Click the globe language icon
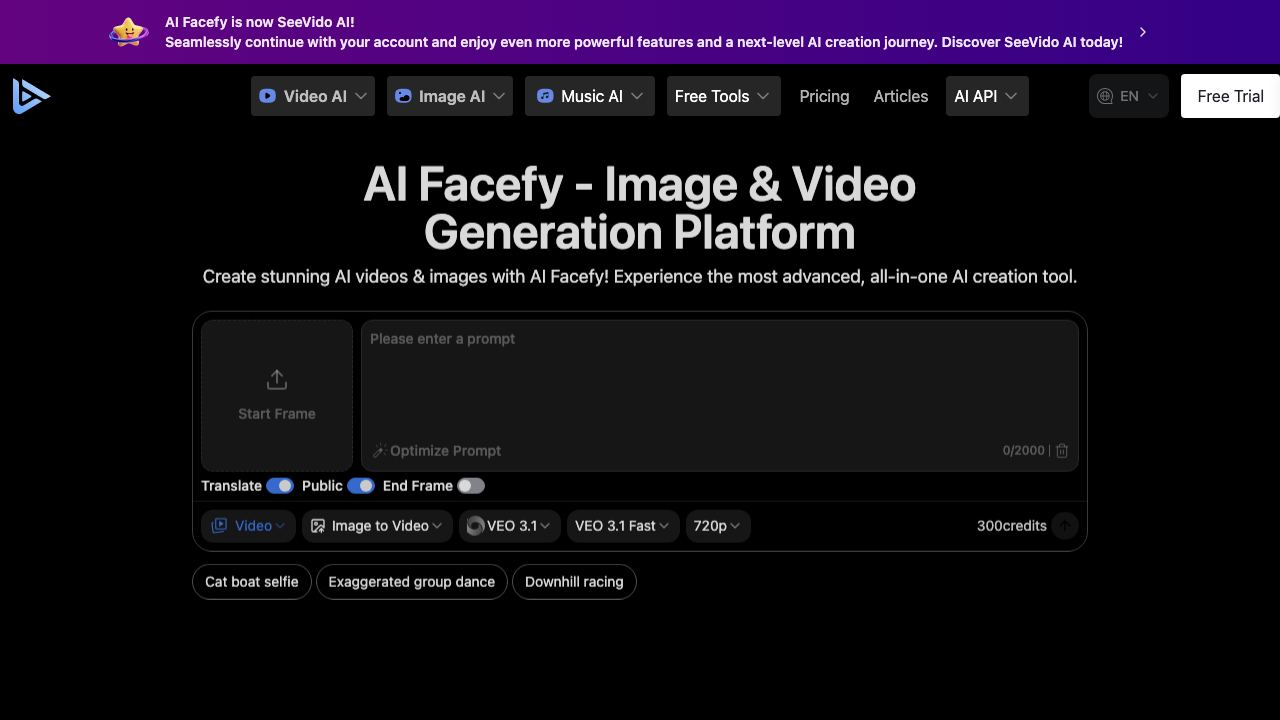The image size is (1280, 720). [x=1105, y=96]
